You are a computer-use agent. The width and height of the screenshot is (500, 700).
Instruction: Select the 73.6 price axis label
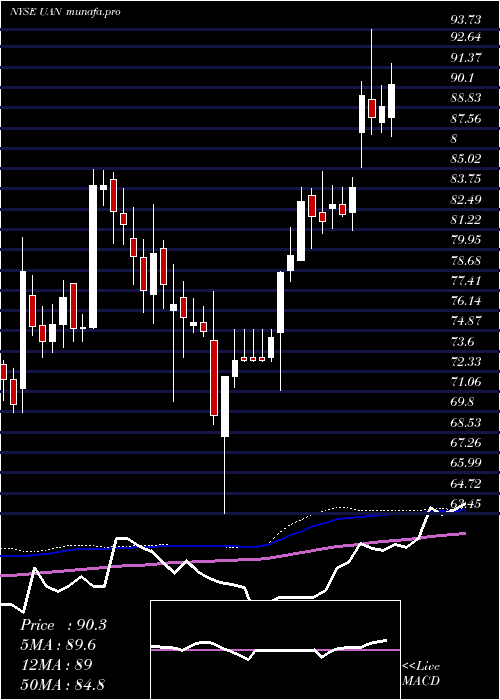point(462,342)
